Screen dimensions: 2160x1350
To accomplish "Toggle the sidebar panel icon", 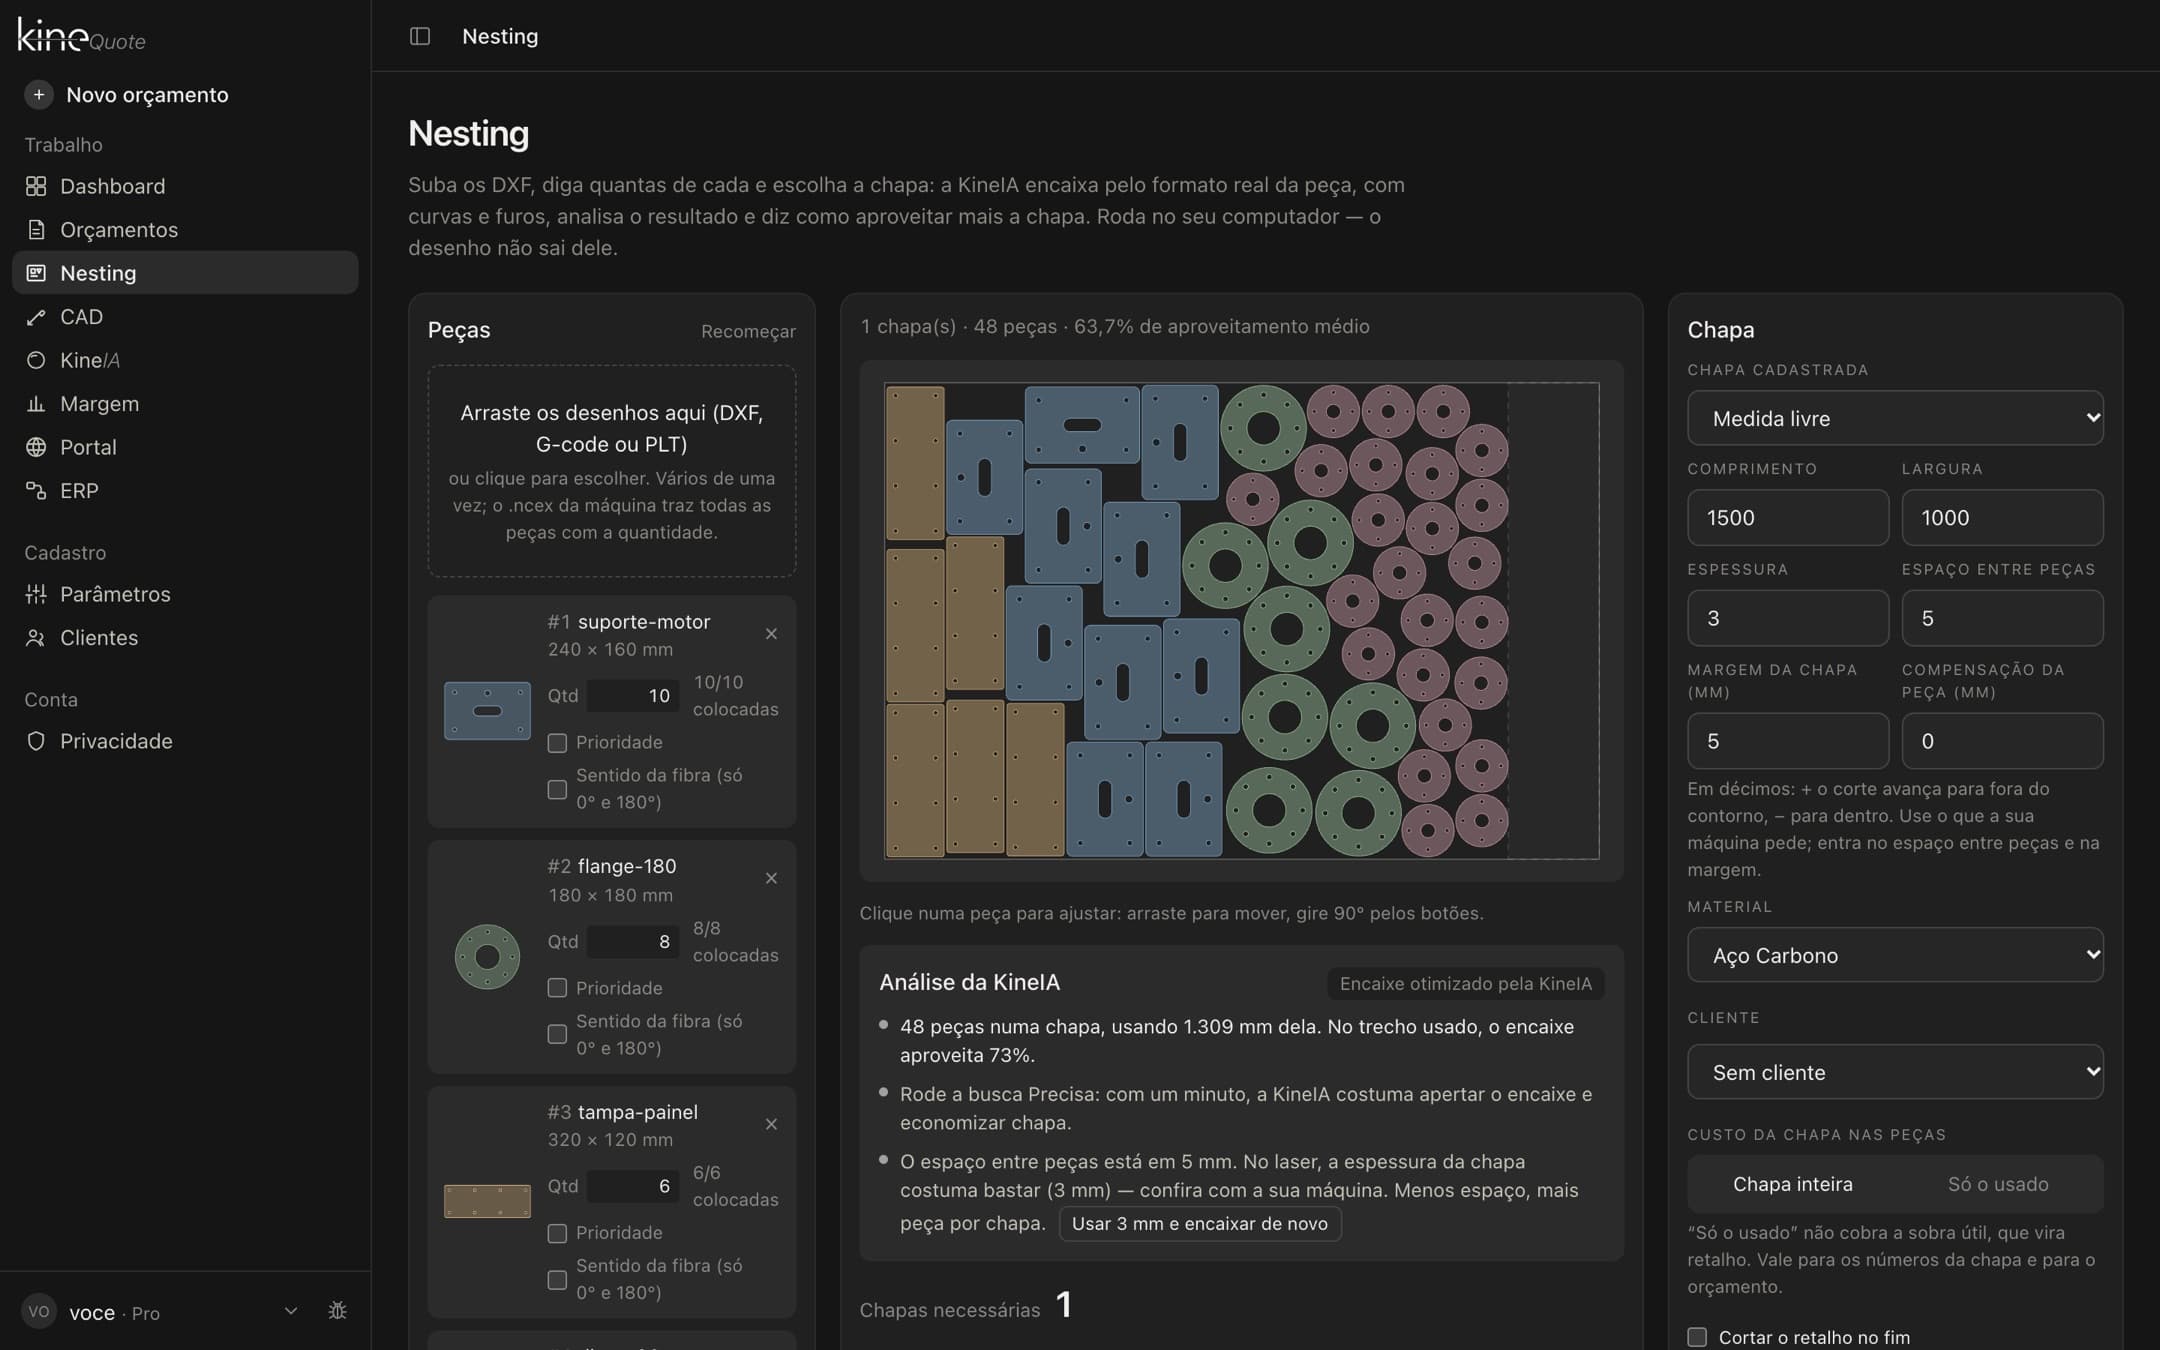I will [x=420, y=36].
